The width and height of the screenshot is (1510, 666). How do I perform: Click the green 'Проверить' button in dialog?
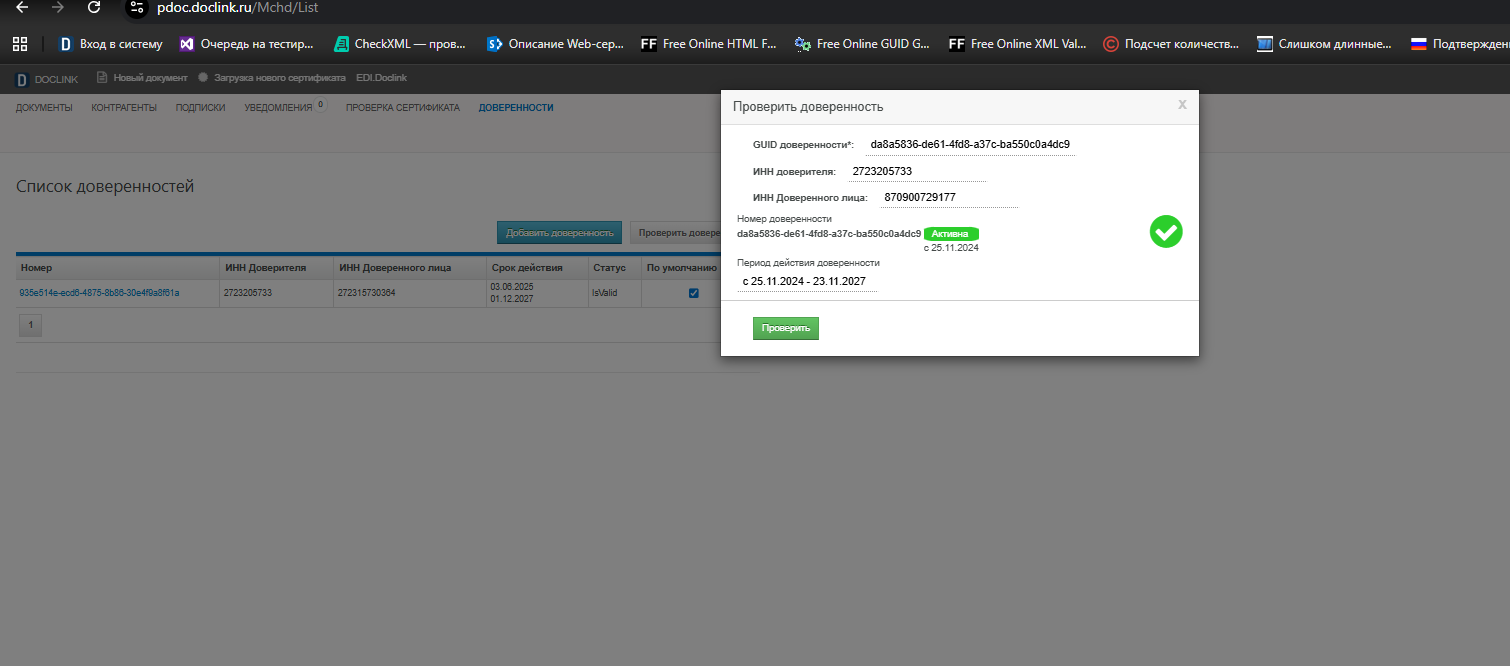coord(786,328)
